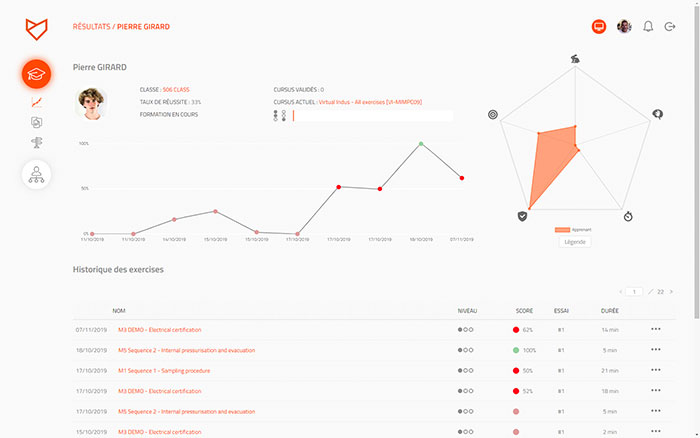The image size is (700, 438).
Task: Click RÉSULTATS in the breadcrumb
Action: click(x=92, y=27)
